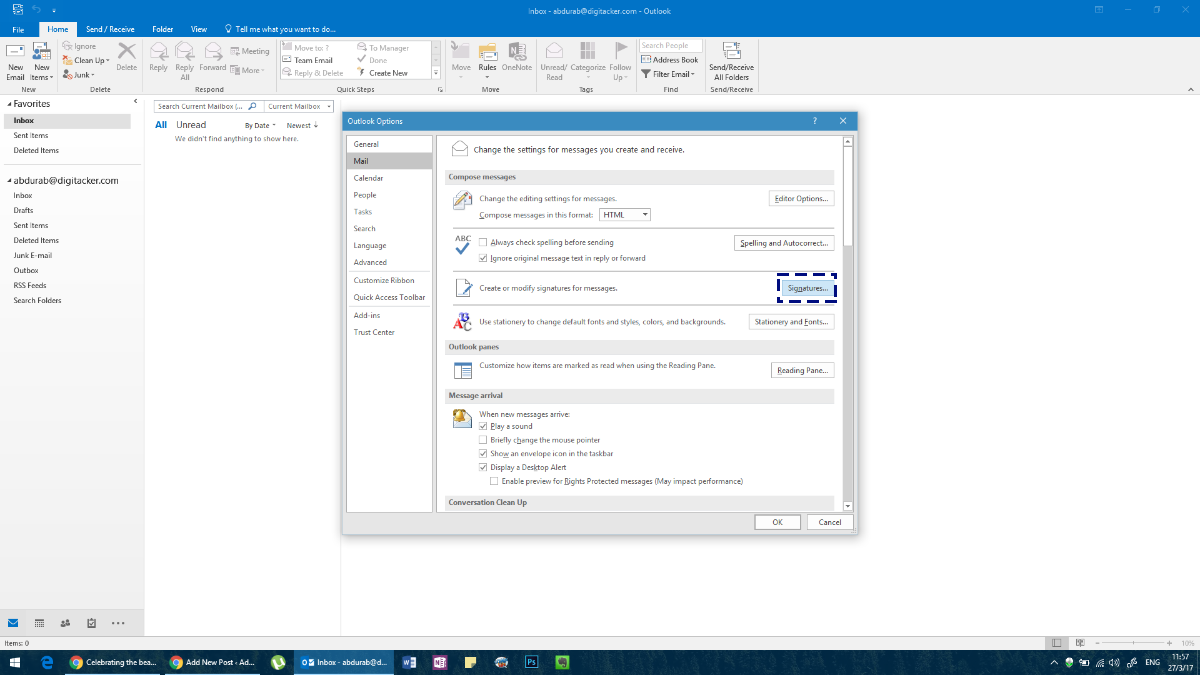Click the Send/Receive All Folders icon

pyautogui.click(x=731, y=61)
